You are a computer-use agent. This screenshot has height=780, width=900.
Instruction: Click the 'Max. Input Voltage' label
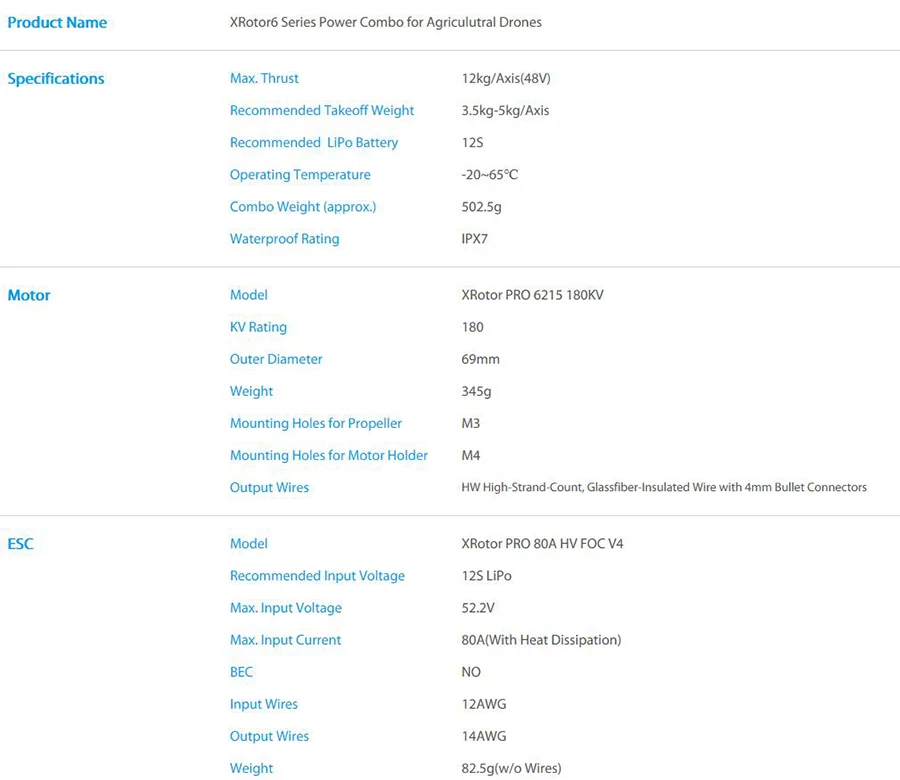pyautogui.click(x=286, y=608)
